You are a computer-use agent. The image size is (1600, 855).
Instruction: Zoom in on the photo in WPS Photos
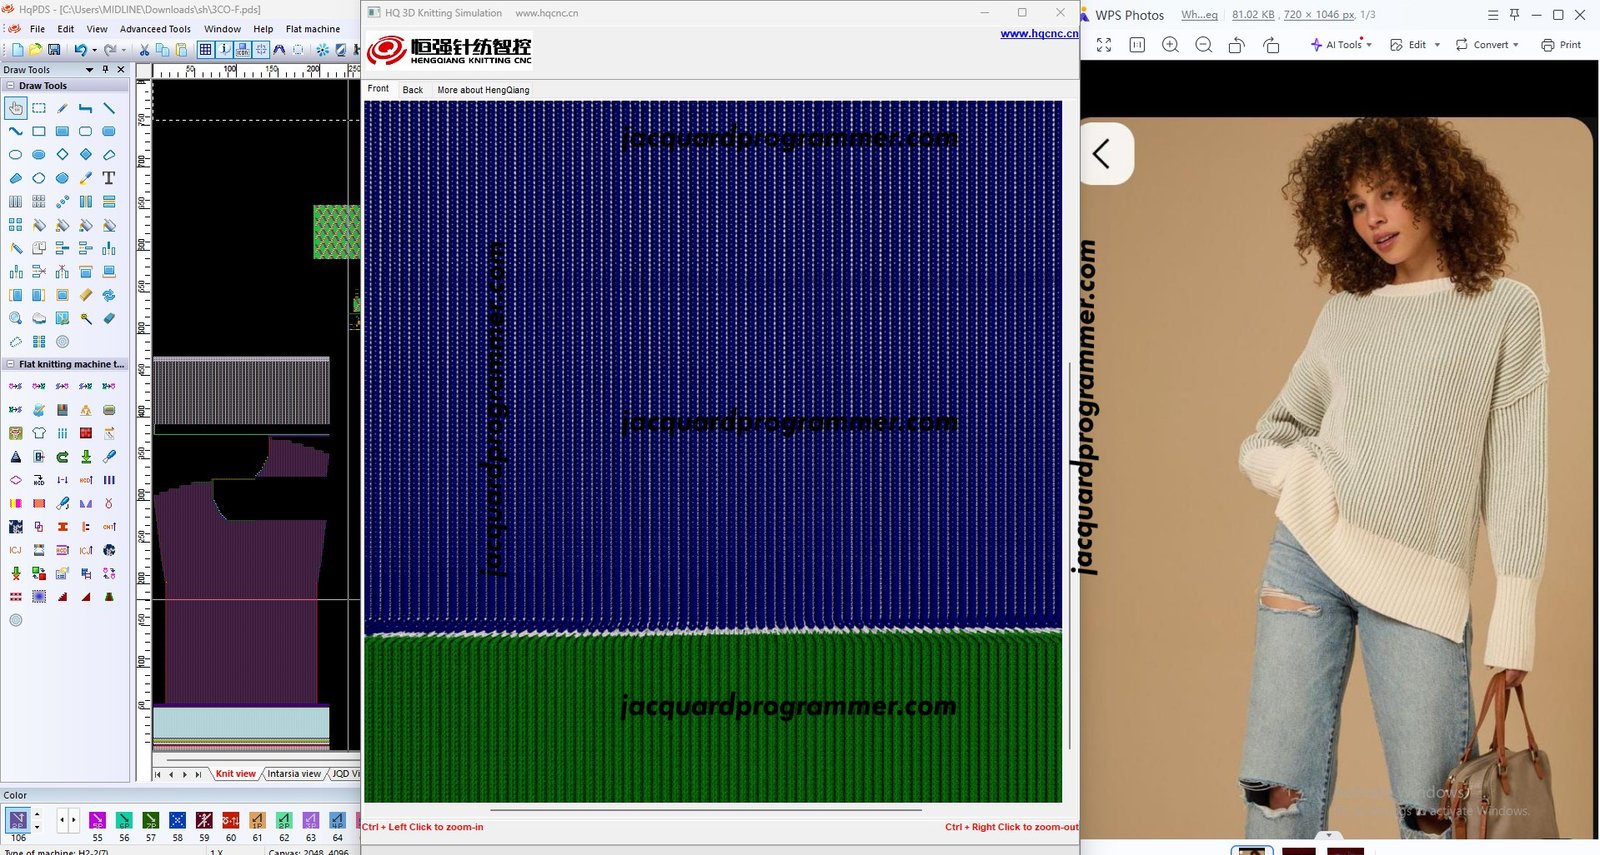point(1170,45)
